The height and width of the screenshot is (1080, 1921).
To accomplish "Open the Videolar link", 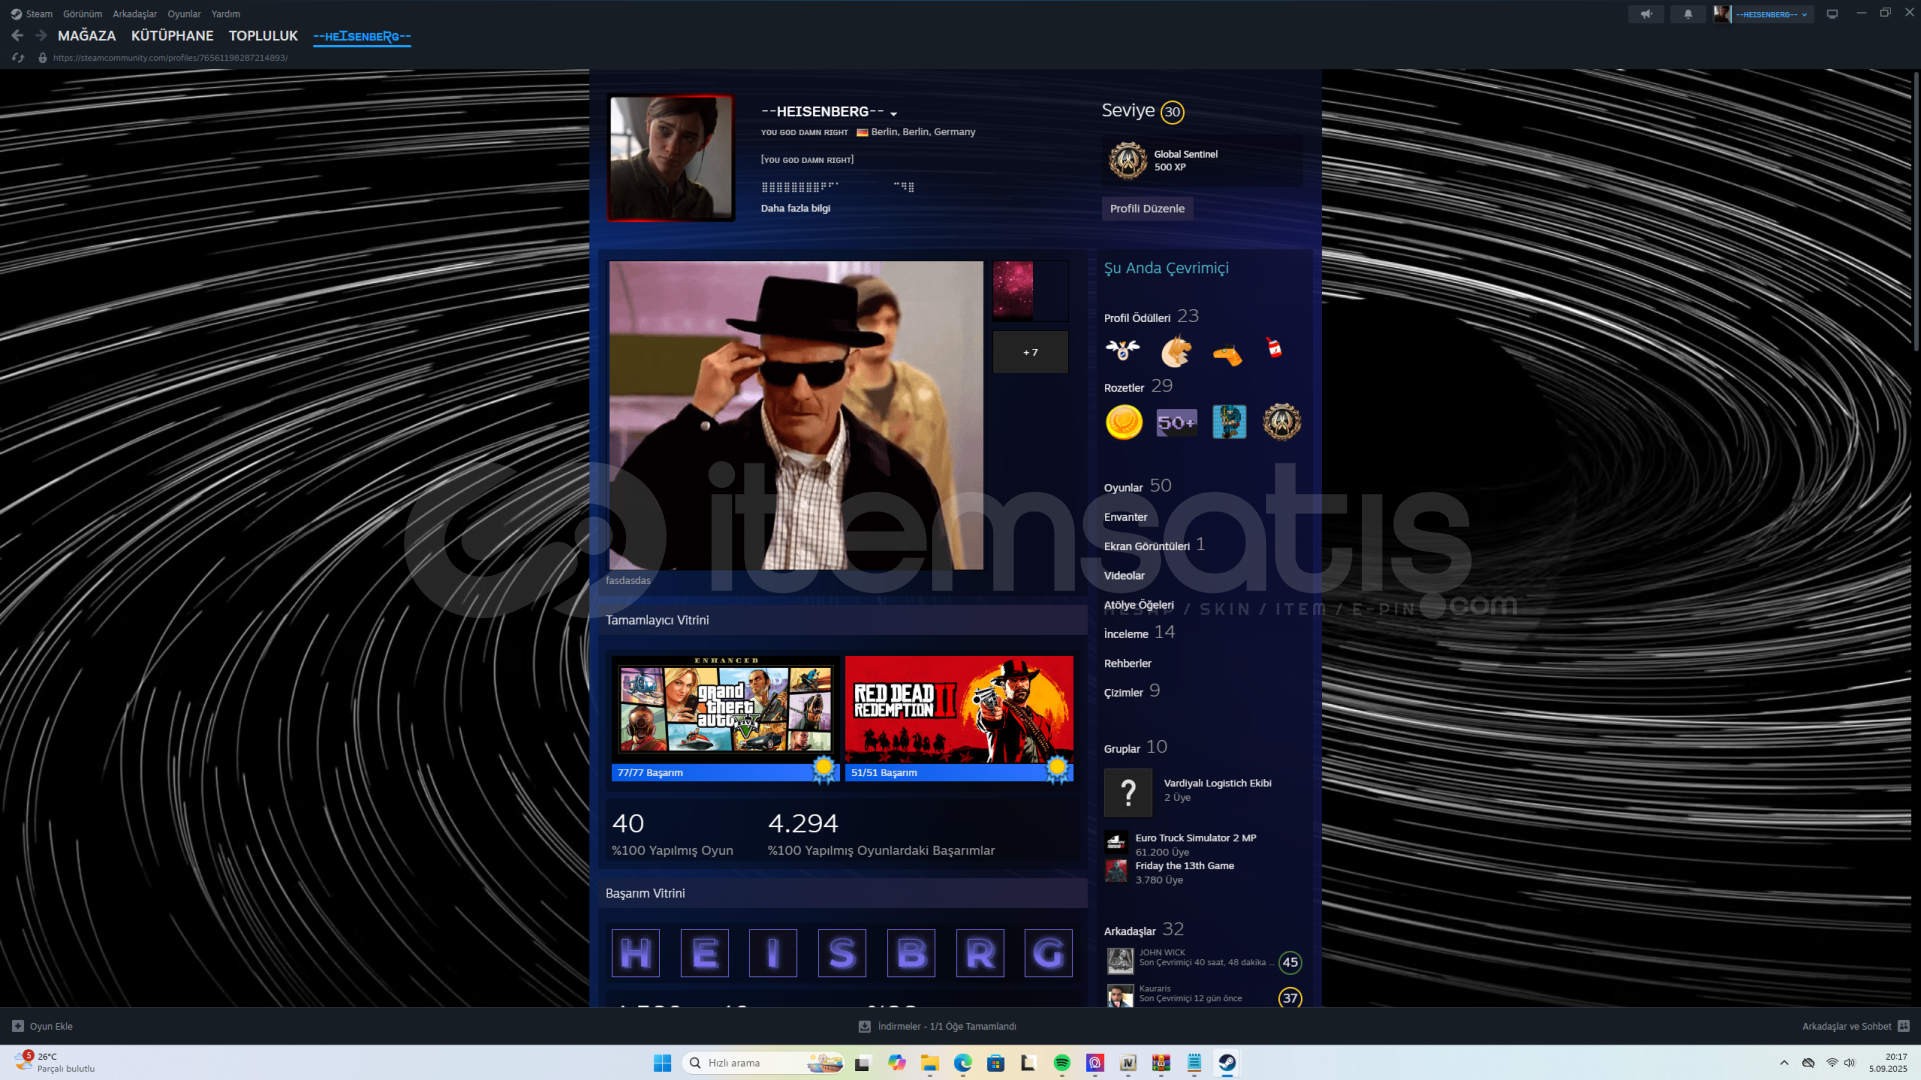I will pos(1124,576).
